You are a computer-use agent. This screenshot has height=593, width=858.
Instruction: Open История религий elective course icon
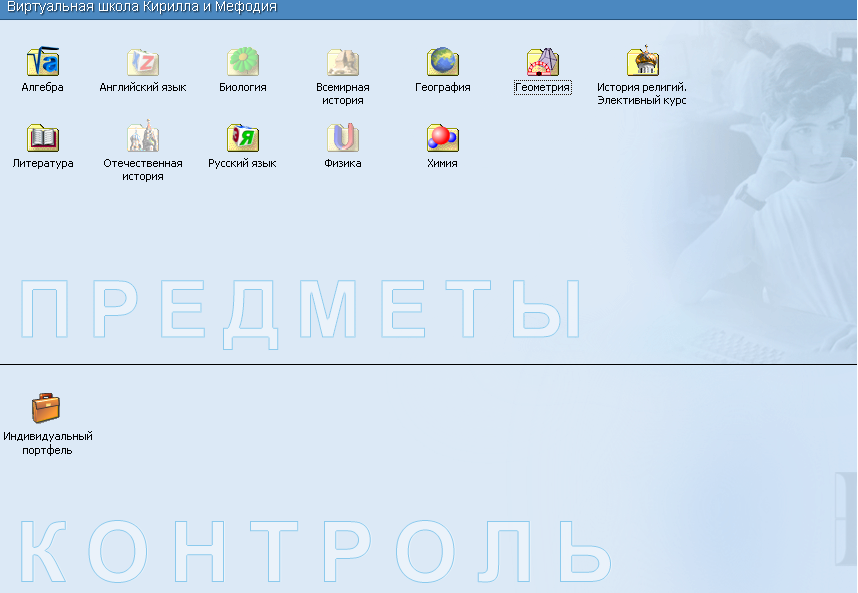(x=642, y=62)
